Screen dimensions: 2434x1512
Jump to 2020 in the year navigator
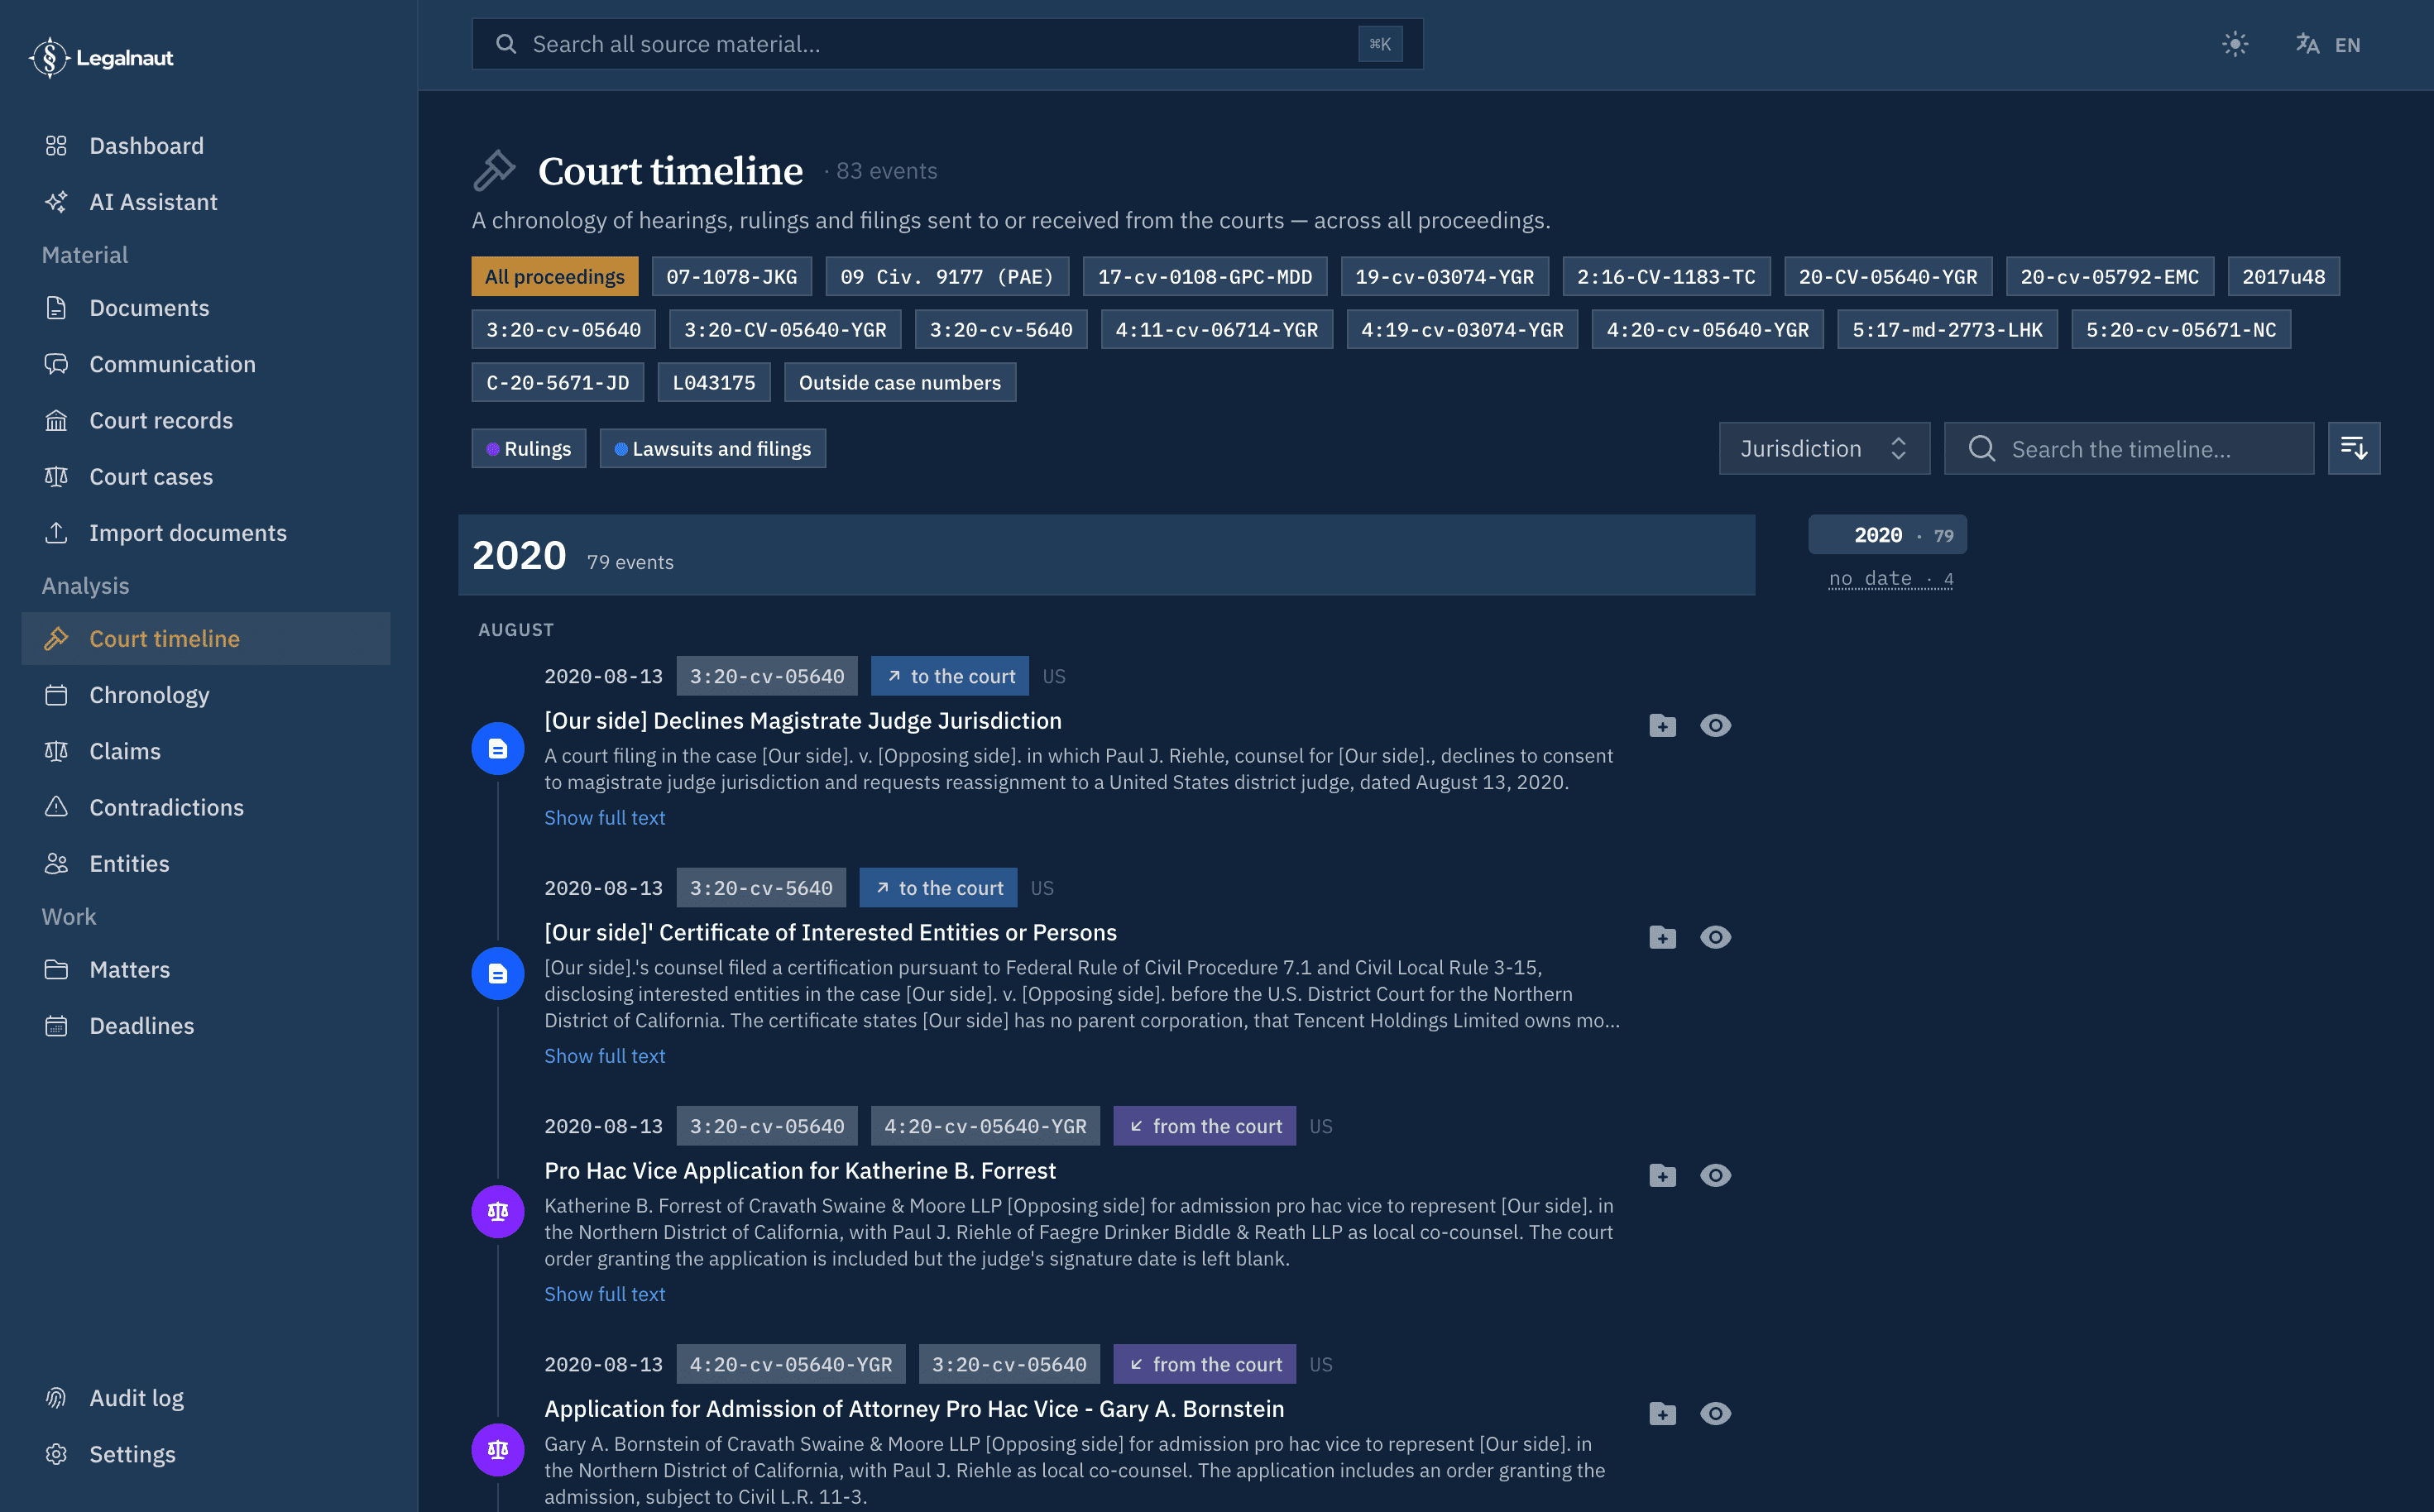1887,534
